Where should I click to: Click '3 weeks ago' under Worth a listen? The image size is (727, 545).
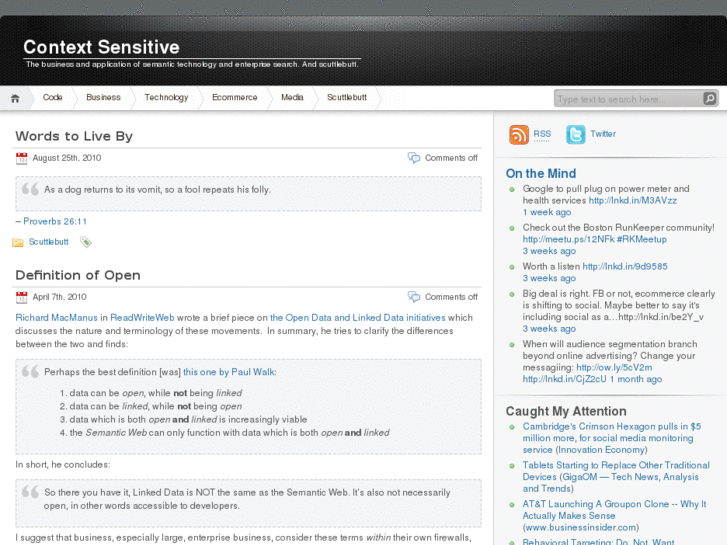[549, 278]
